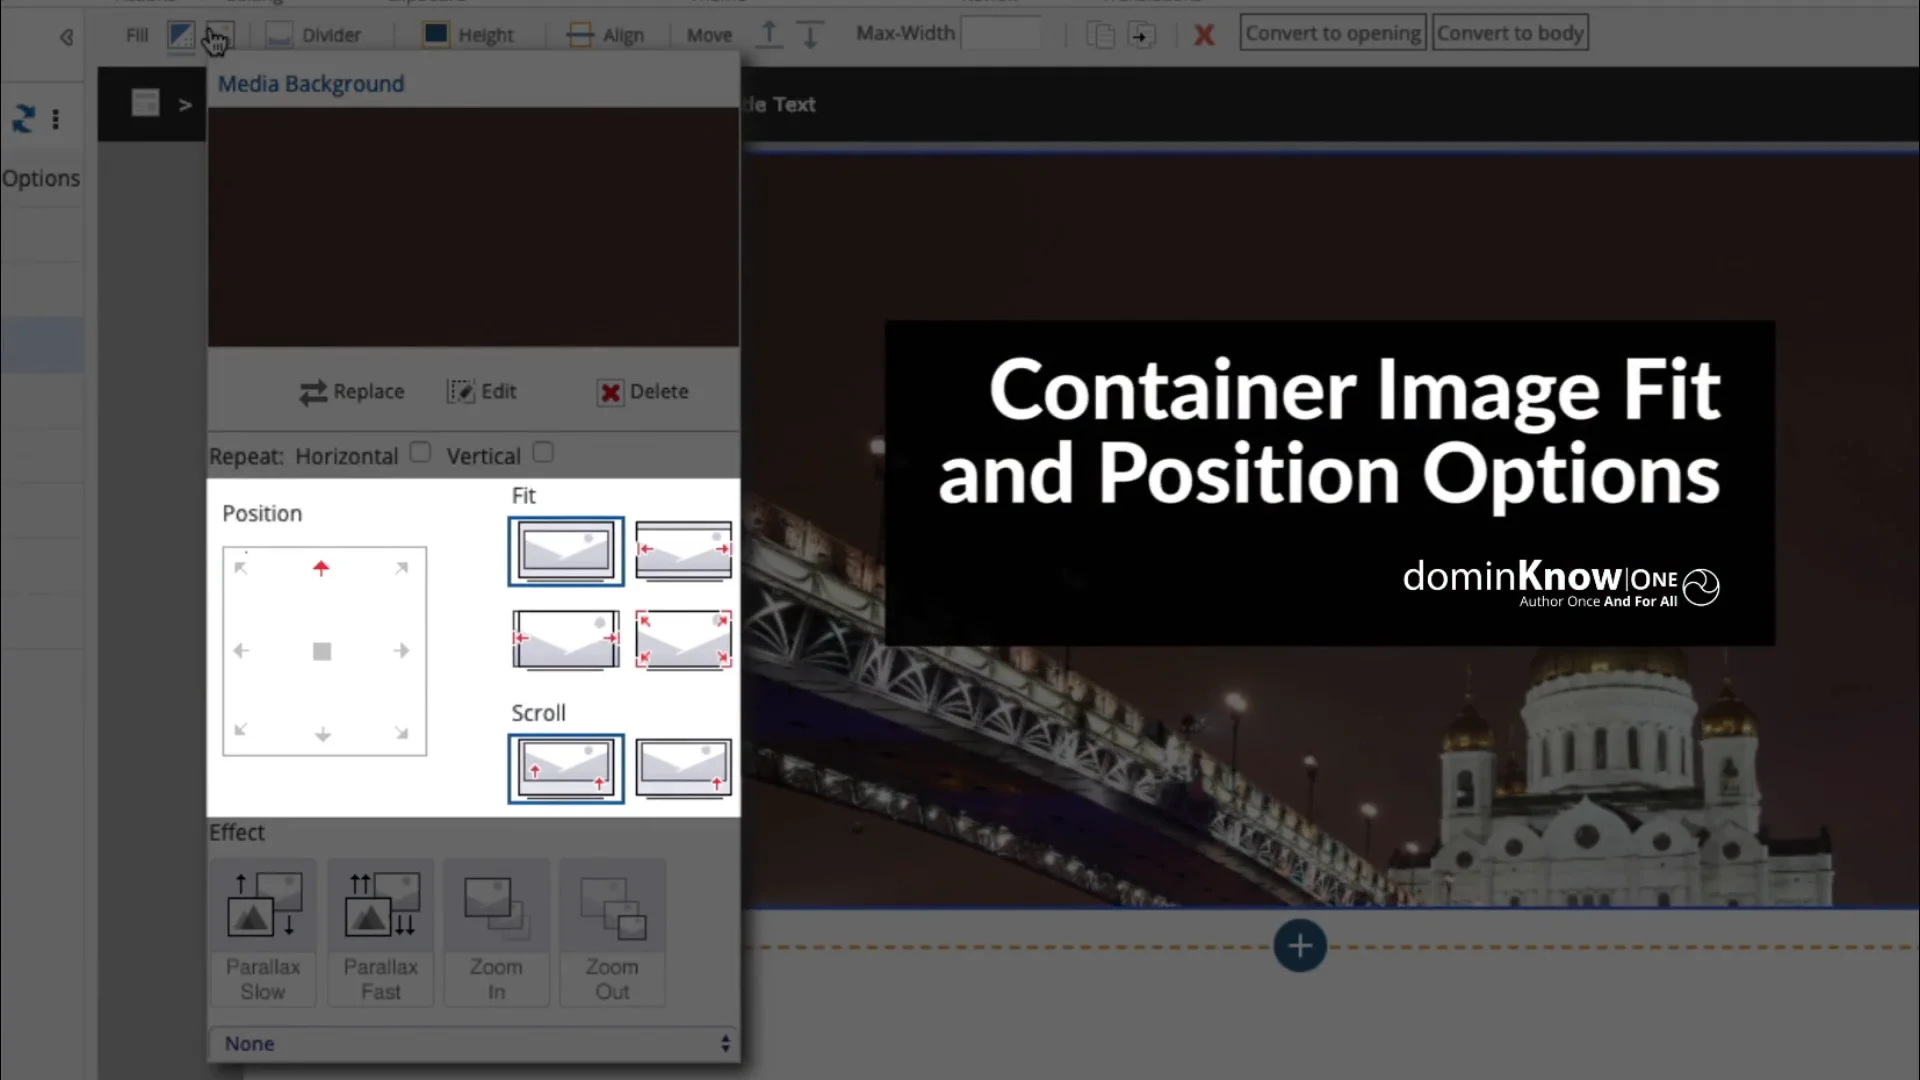The width and height of the screenshot is (1920, 1080).
Task: Select the Parallax Fast effect
Action: point(380,932)
